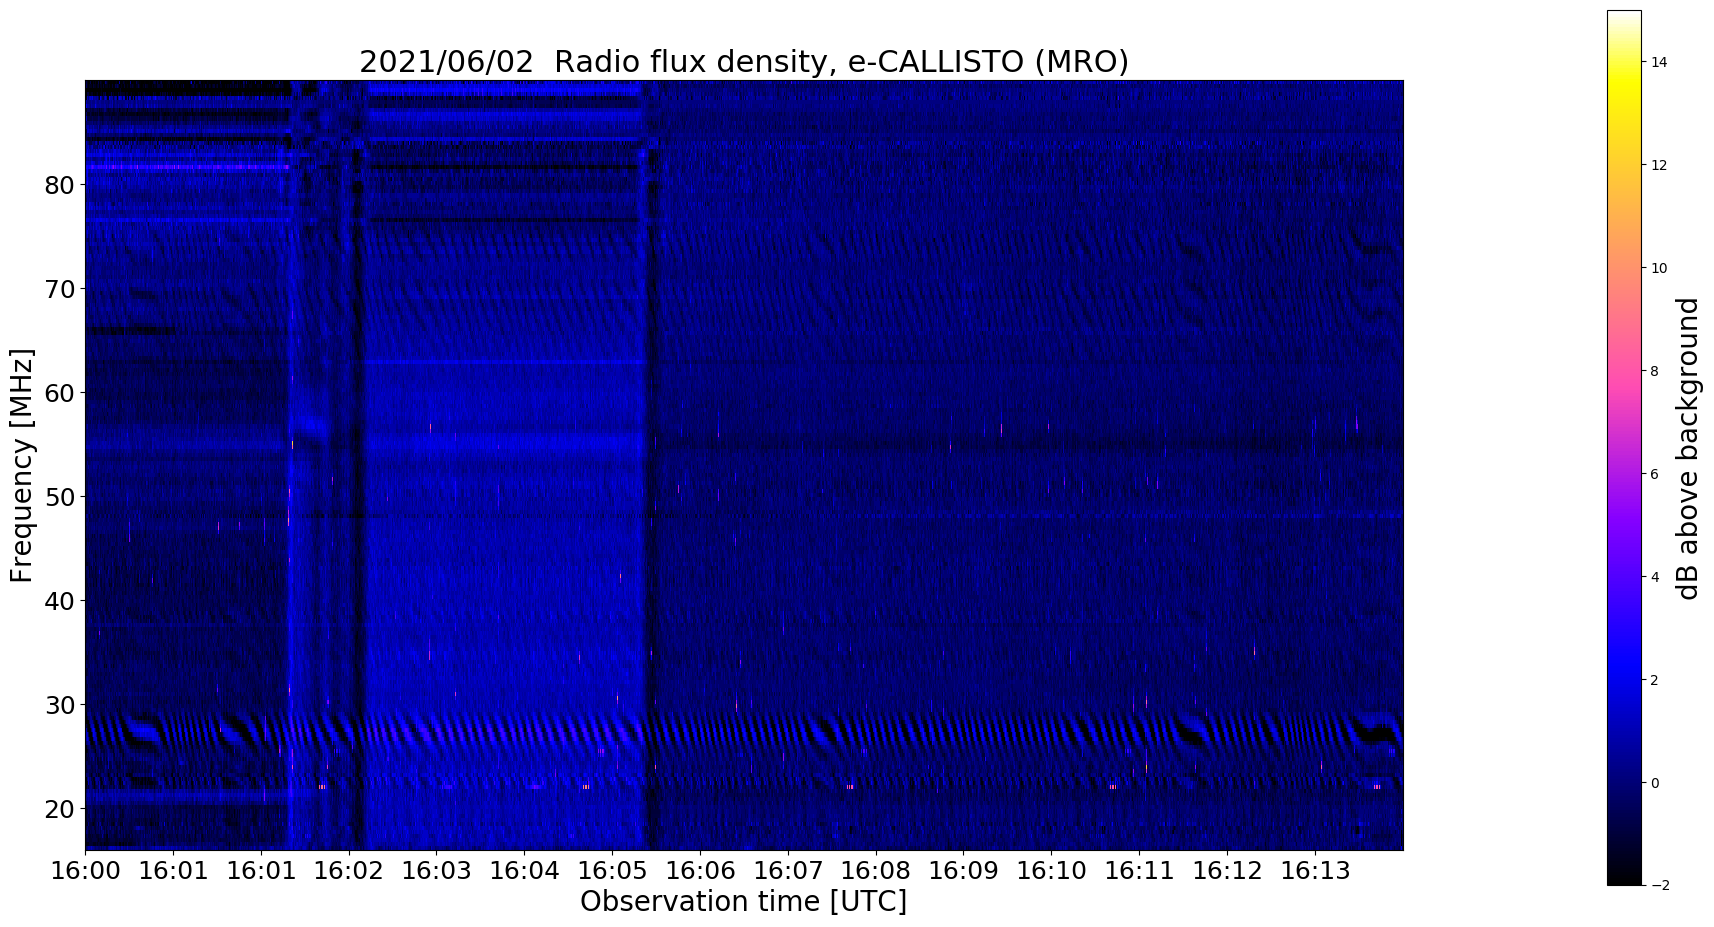Click the 6 tick label on the colorbar
This screenshot has height=927, width=1714.
point(1655,474)
